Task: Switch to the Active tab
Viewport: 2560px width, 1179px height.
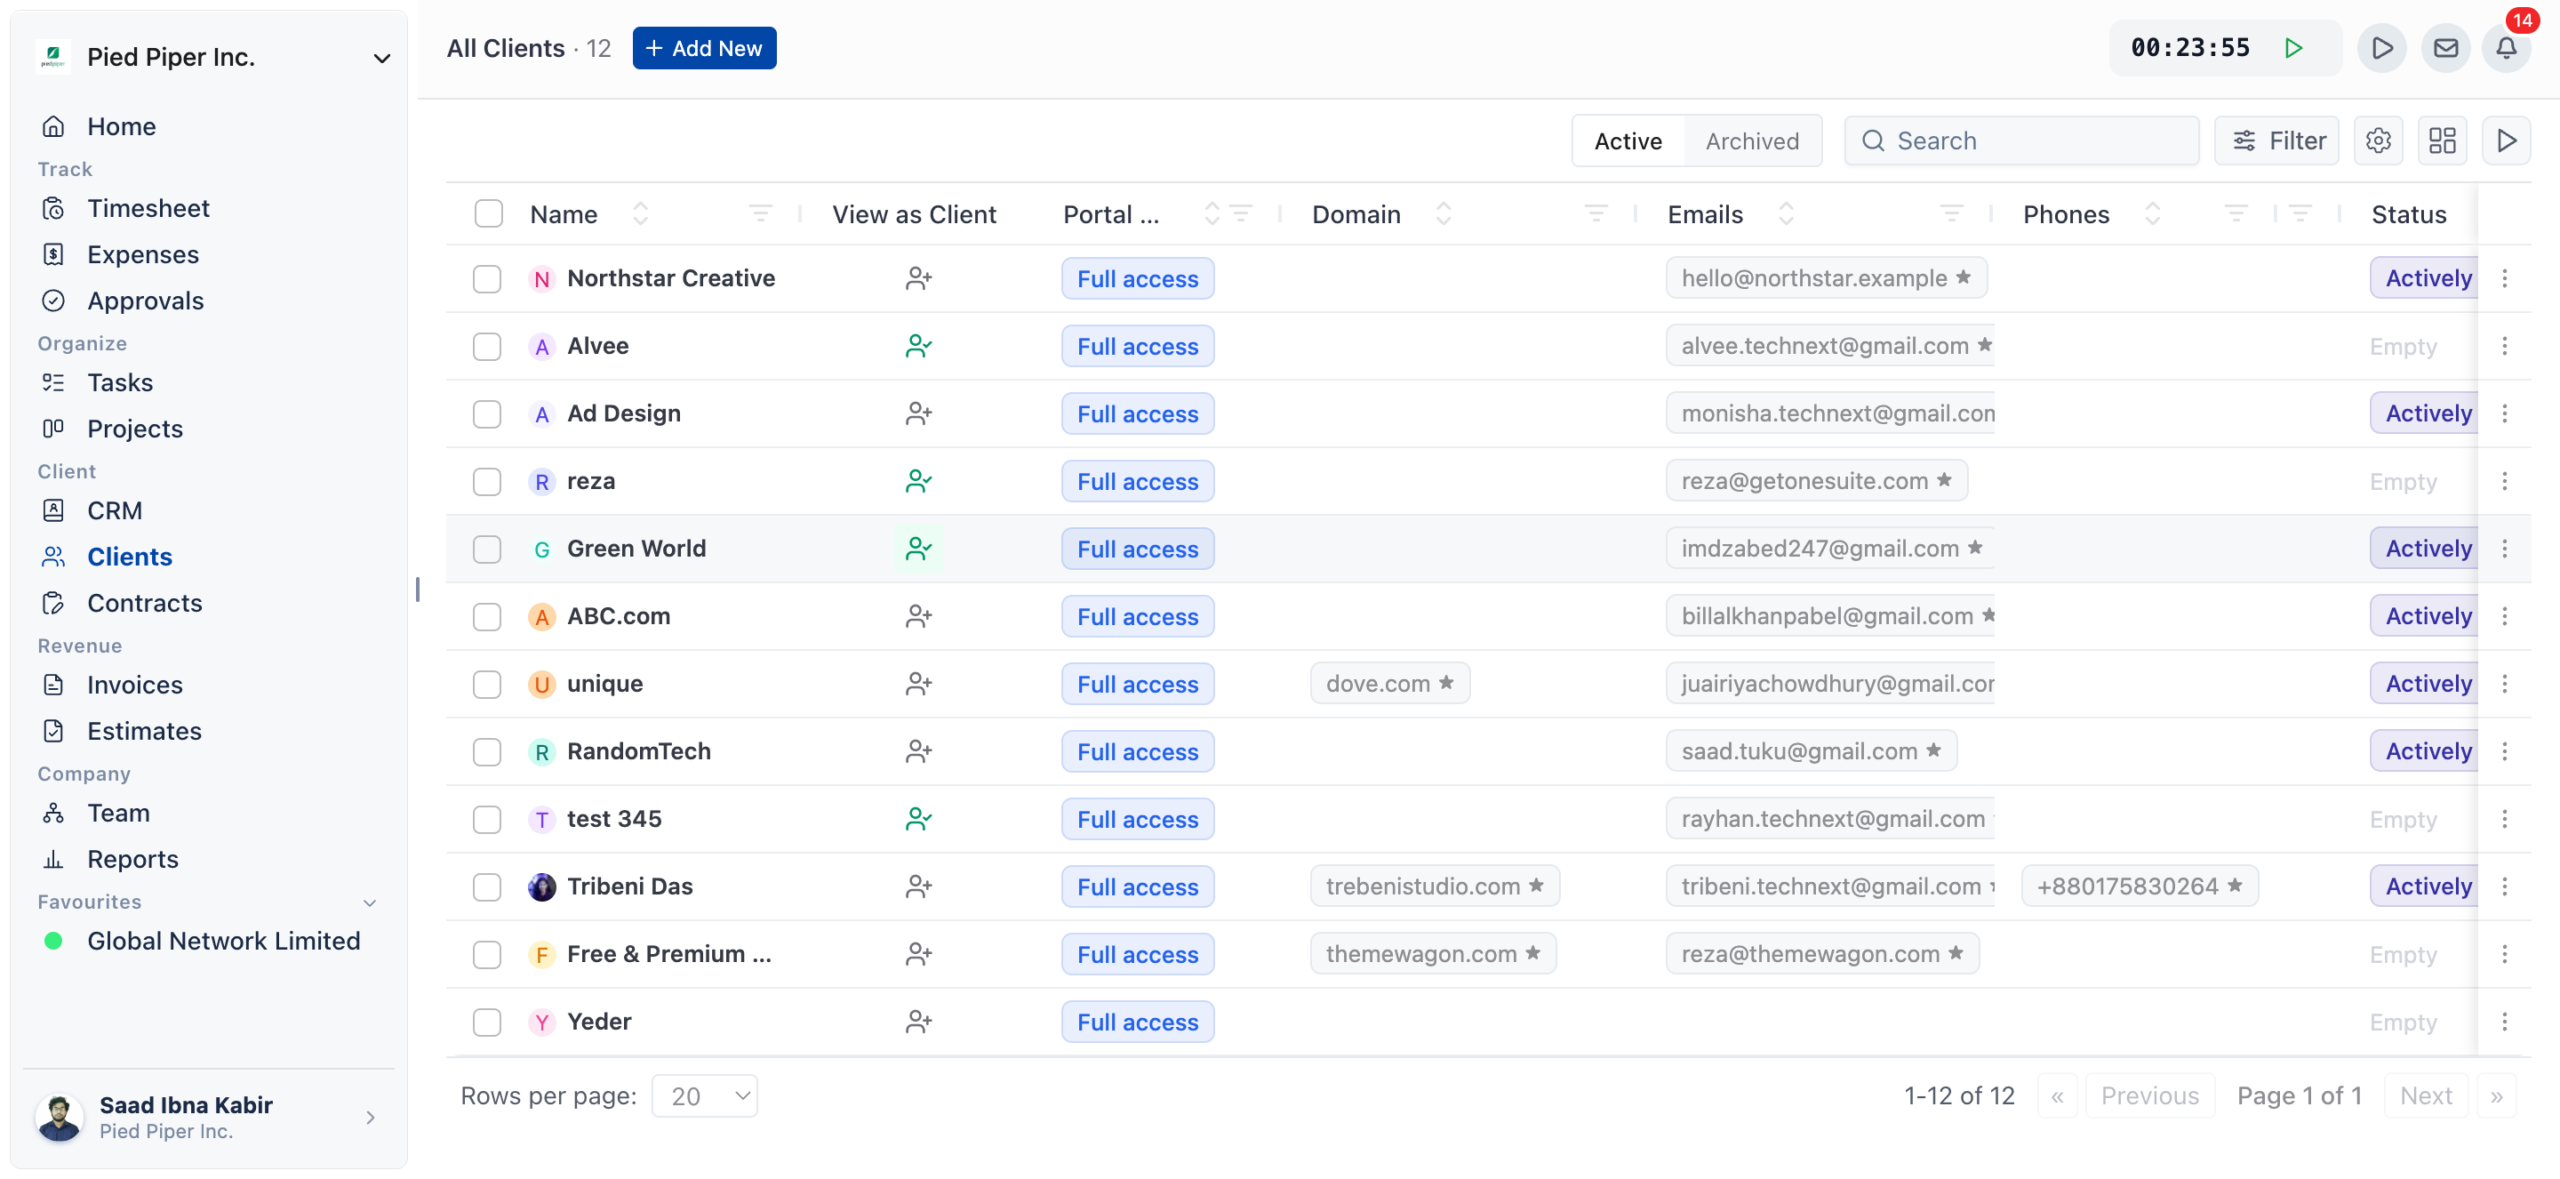Action: (1628, 141)
